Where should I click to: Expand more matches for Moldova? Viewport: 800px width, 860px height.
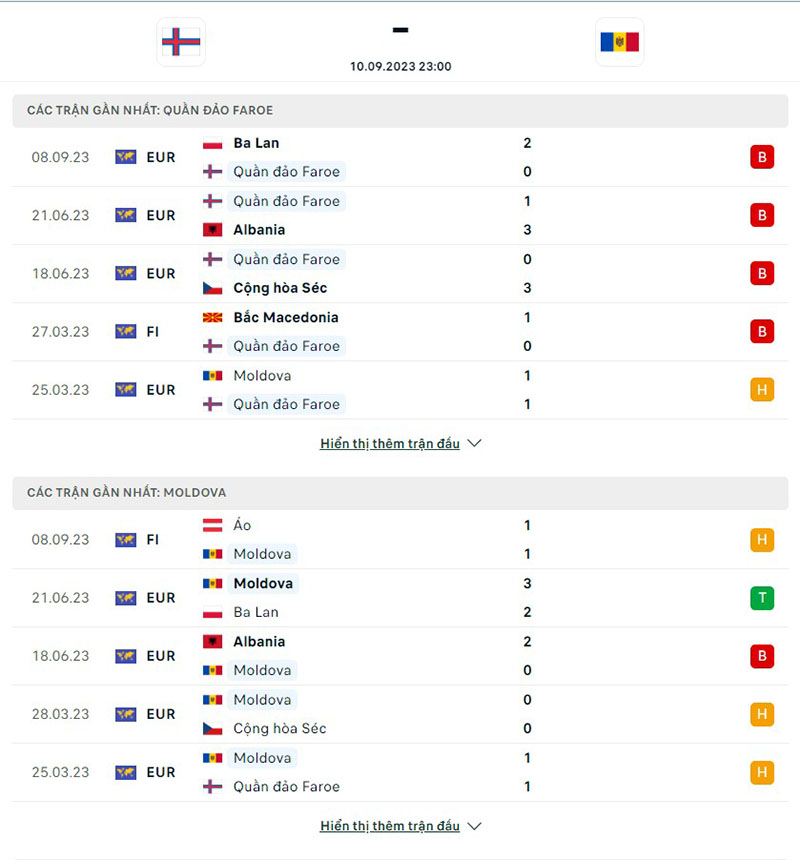point(390,826)
